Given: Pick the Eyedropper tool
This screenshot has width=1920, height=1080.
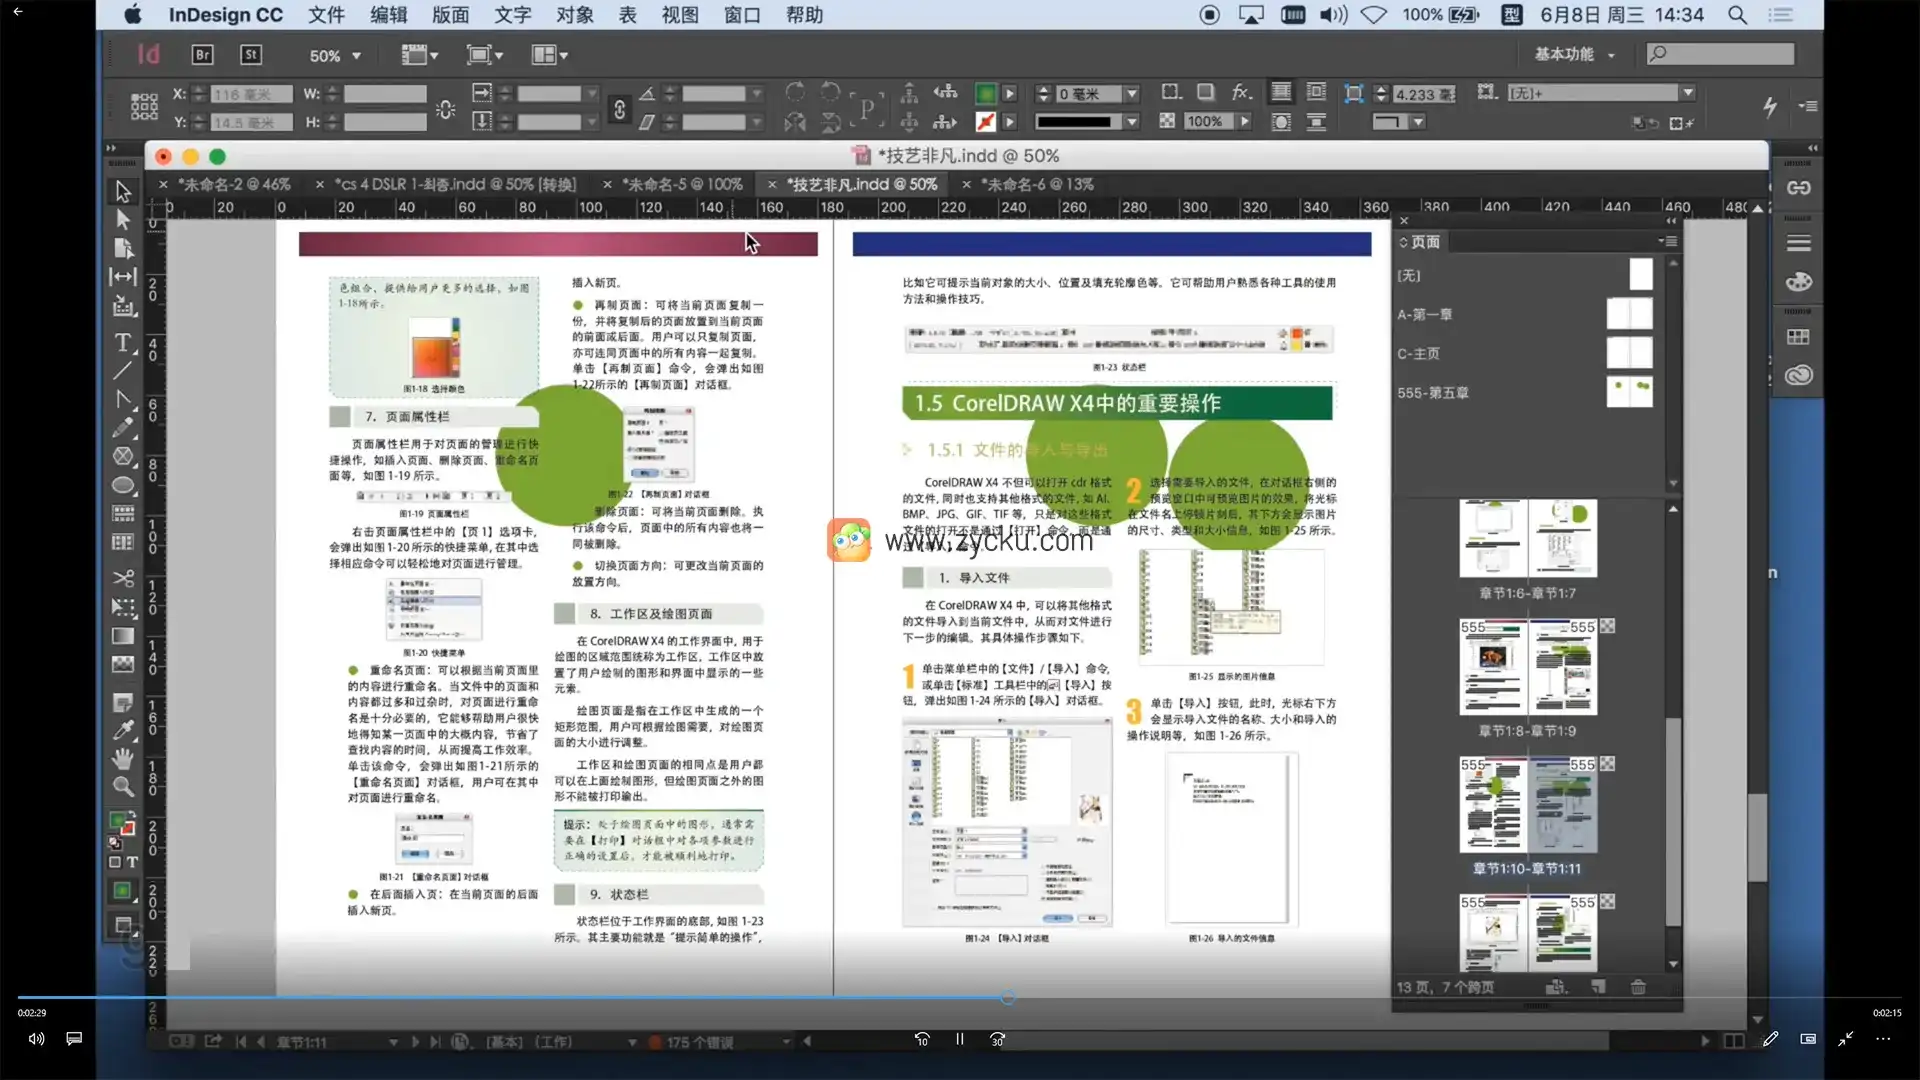Looking at the screenshot, I should tap(123, 730).
